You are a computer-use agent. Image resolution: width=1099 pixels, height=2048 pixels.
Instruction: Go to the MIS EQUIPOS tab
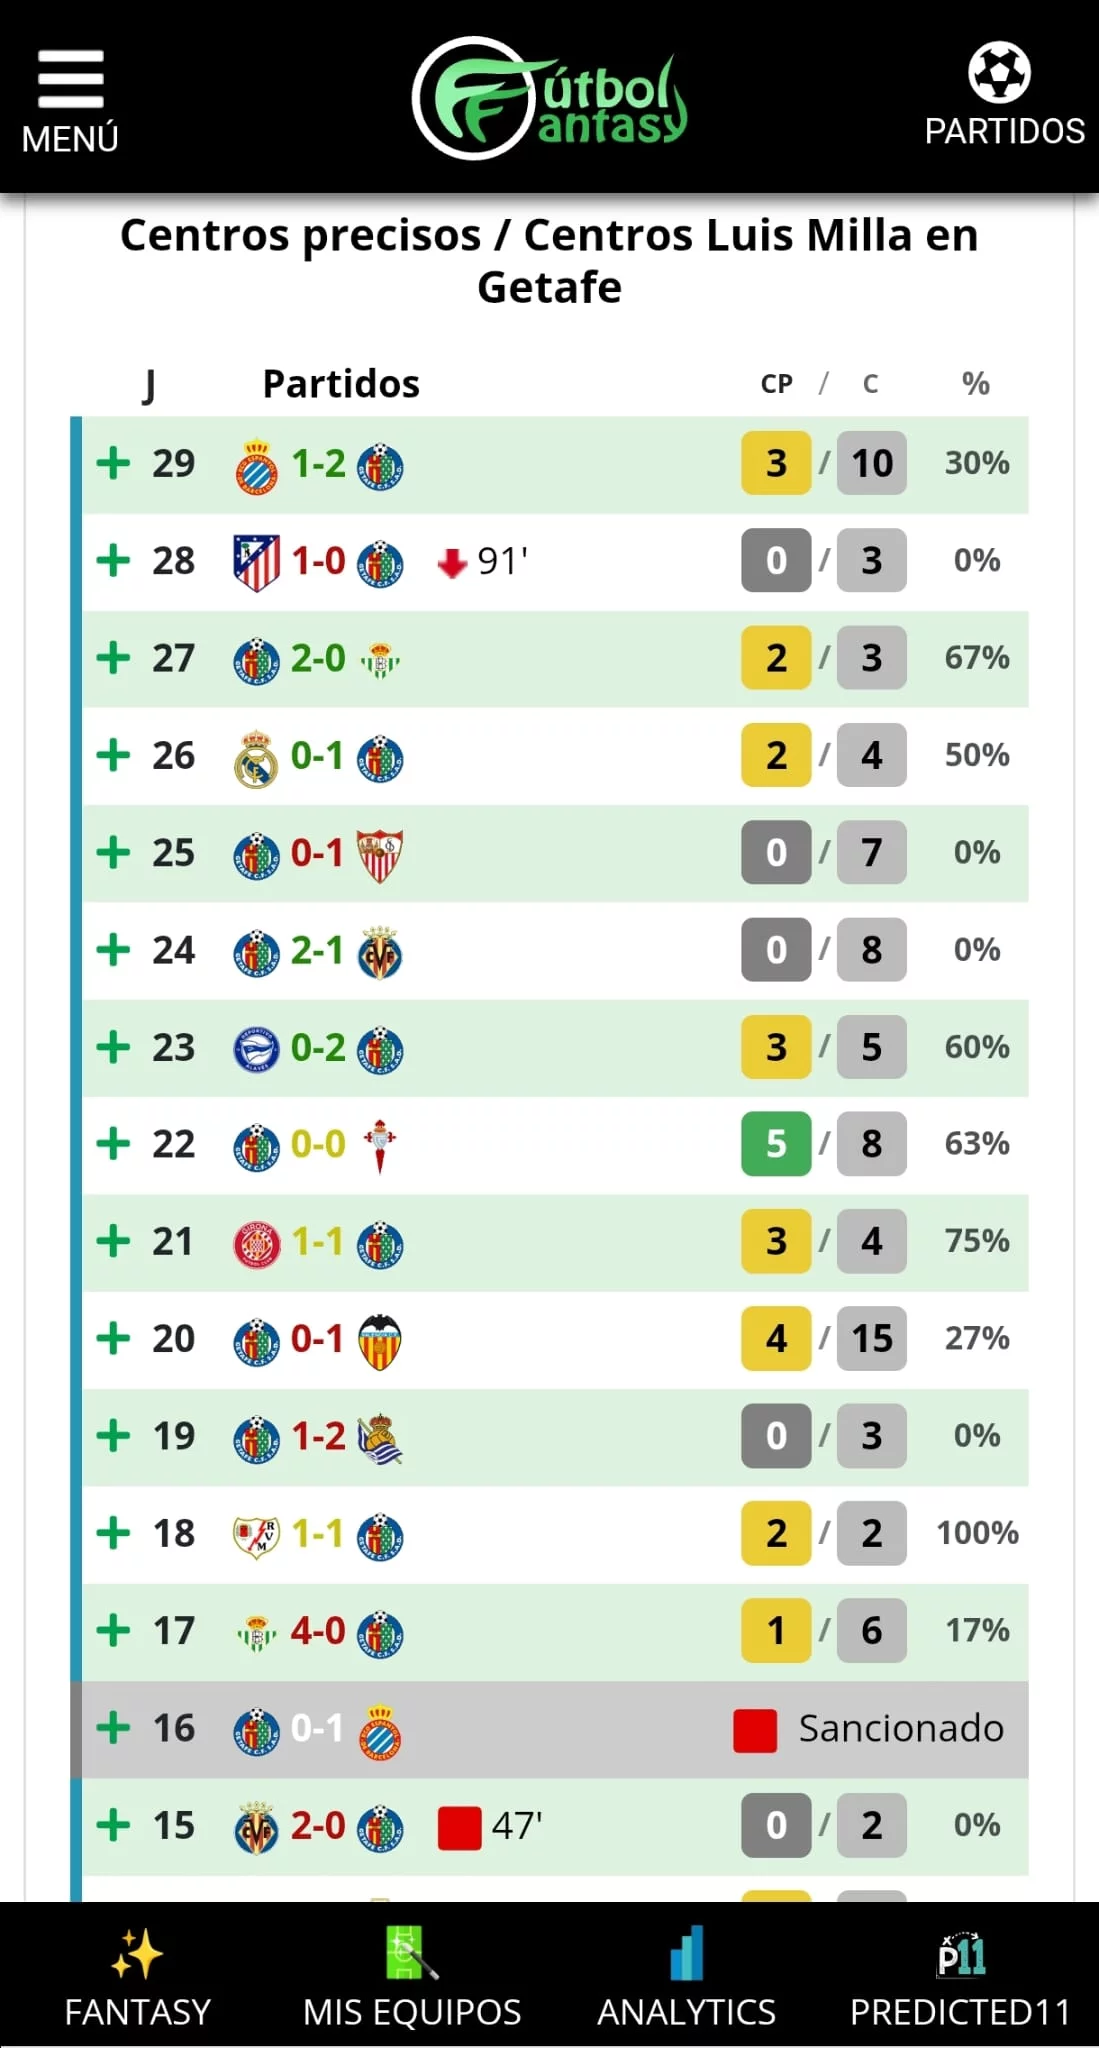(411, 2011)
